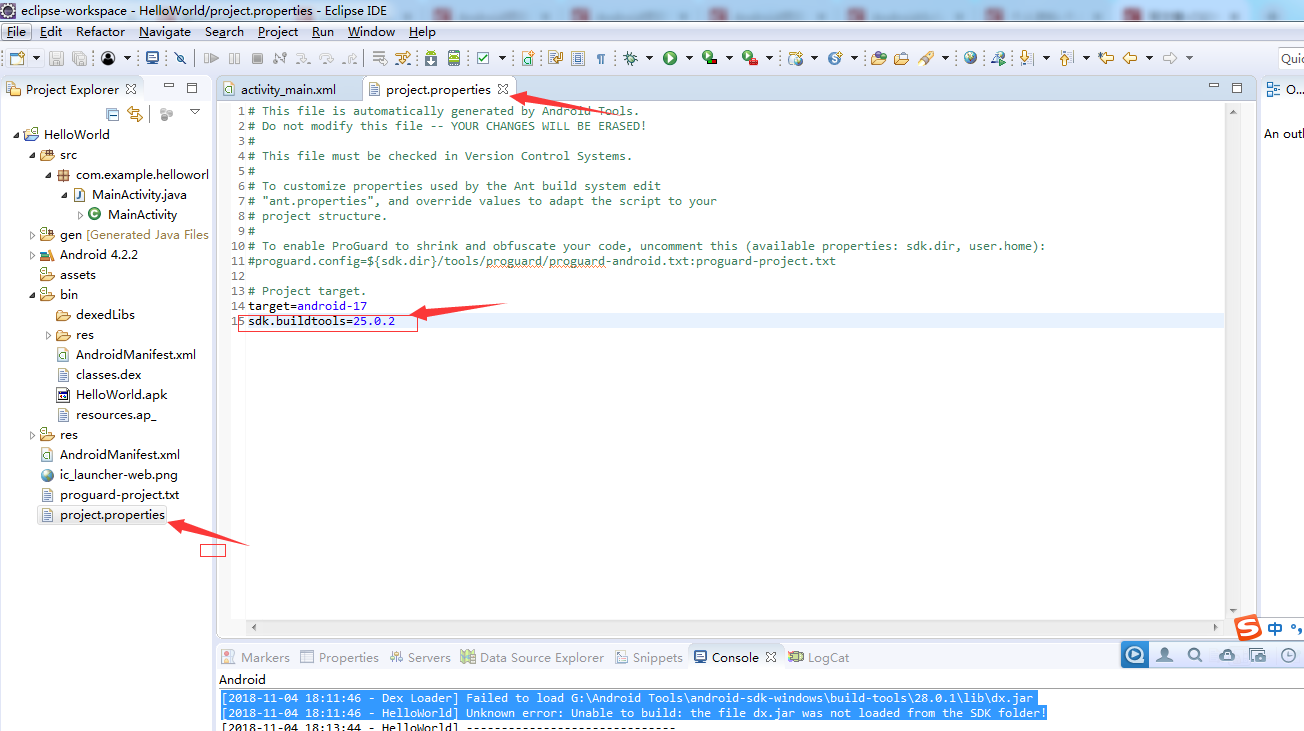
Task: Click the Save All icon
Action: [x=79, y=57]
